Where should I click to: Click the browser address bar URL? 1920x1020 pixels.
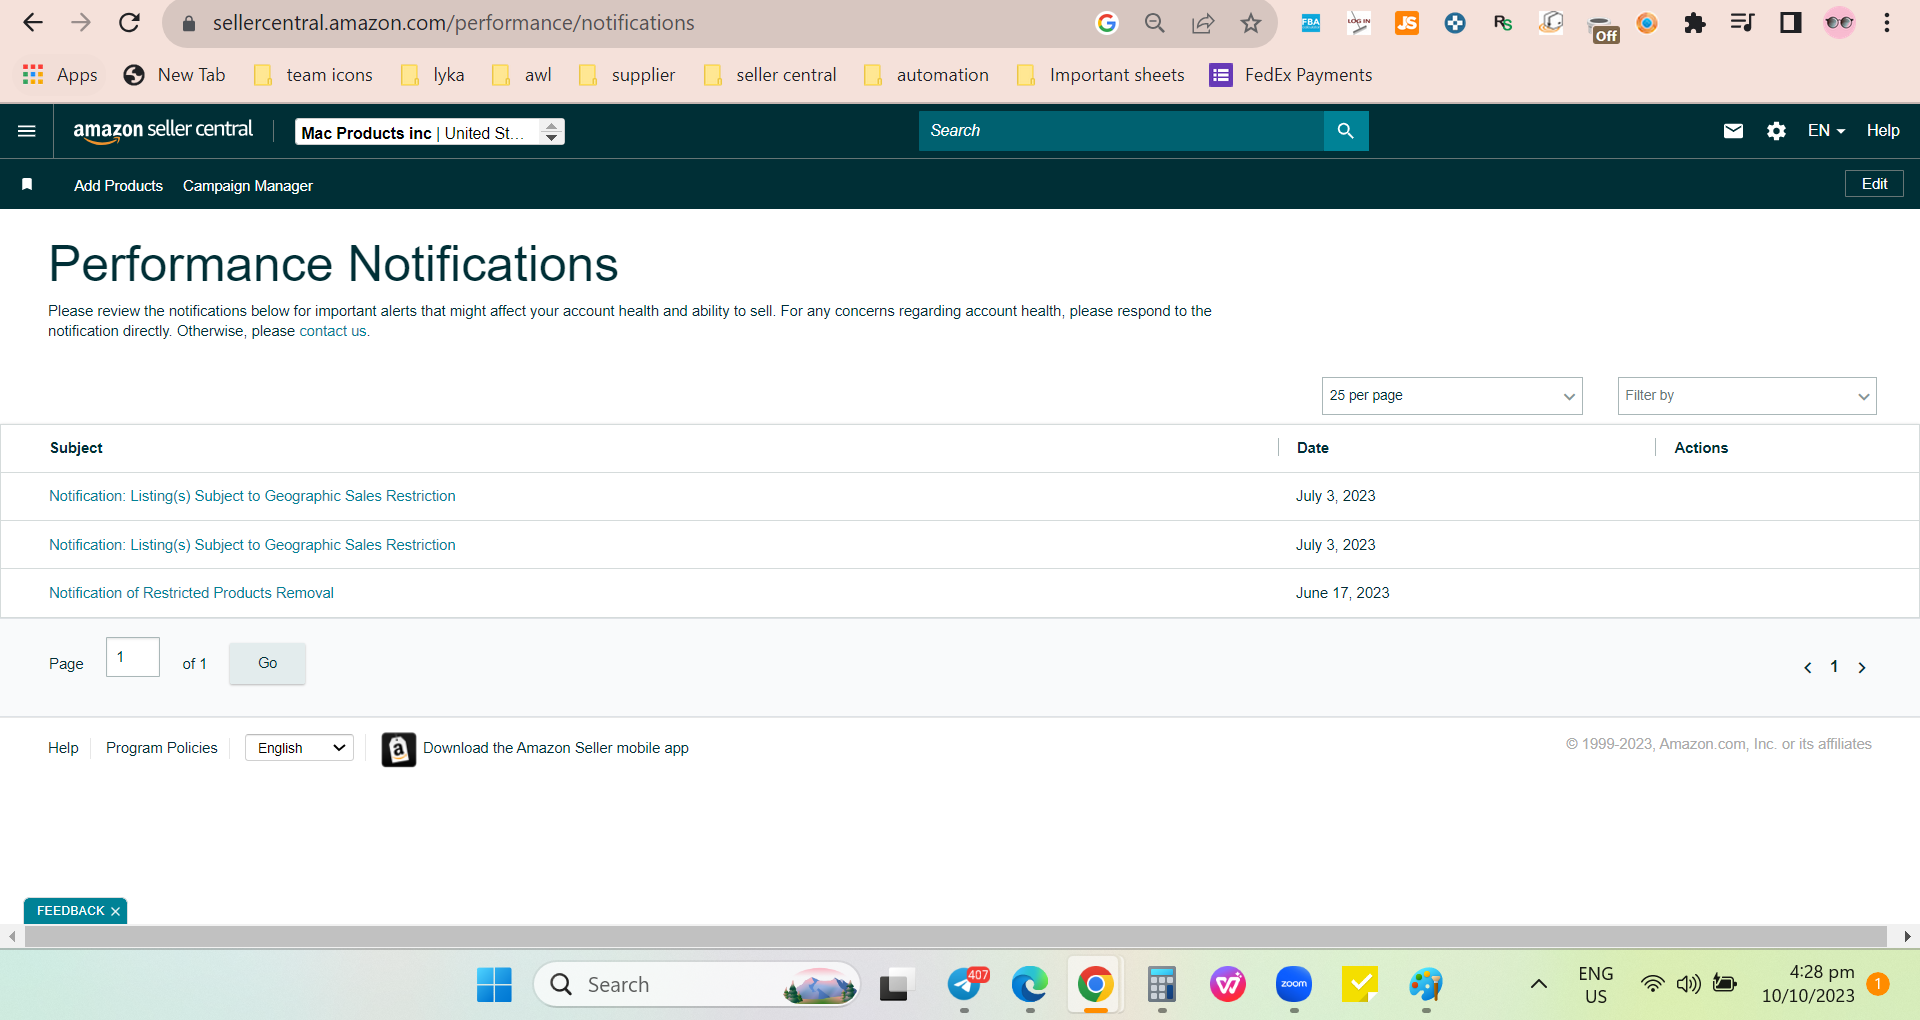pos(453,23)
